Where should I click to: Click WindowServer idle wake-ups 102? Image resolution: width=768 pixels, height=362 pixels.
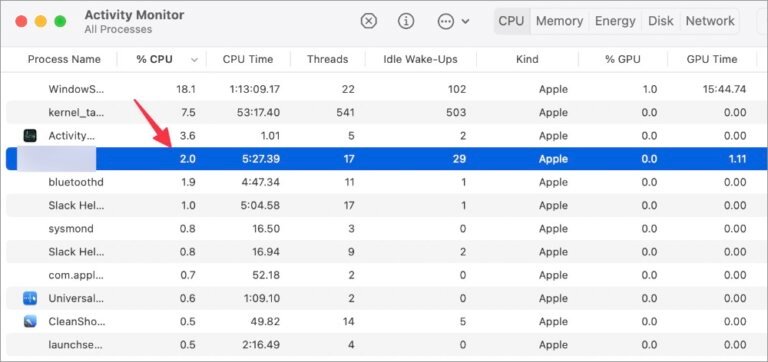pos(456,89)
